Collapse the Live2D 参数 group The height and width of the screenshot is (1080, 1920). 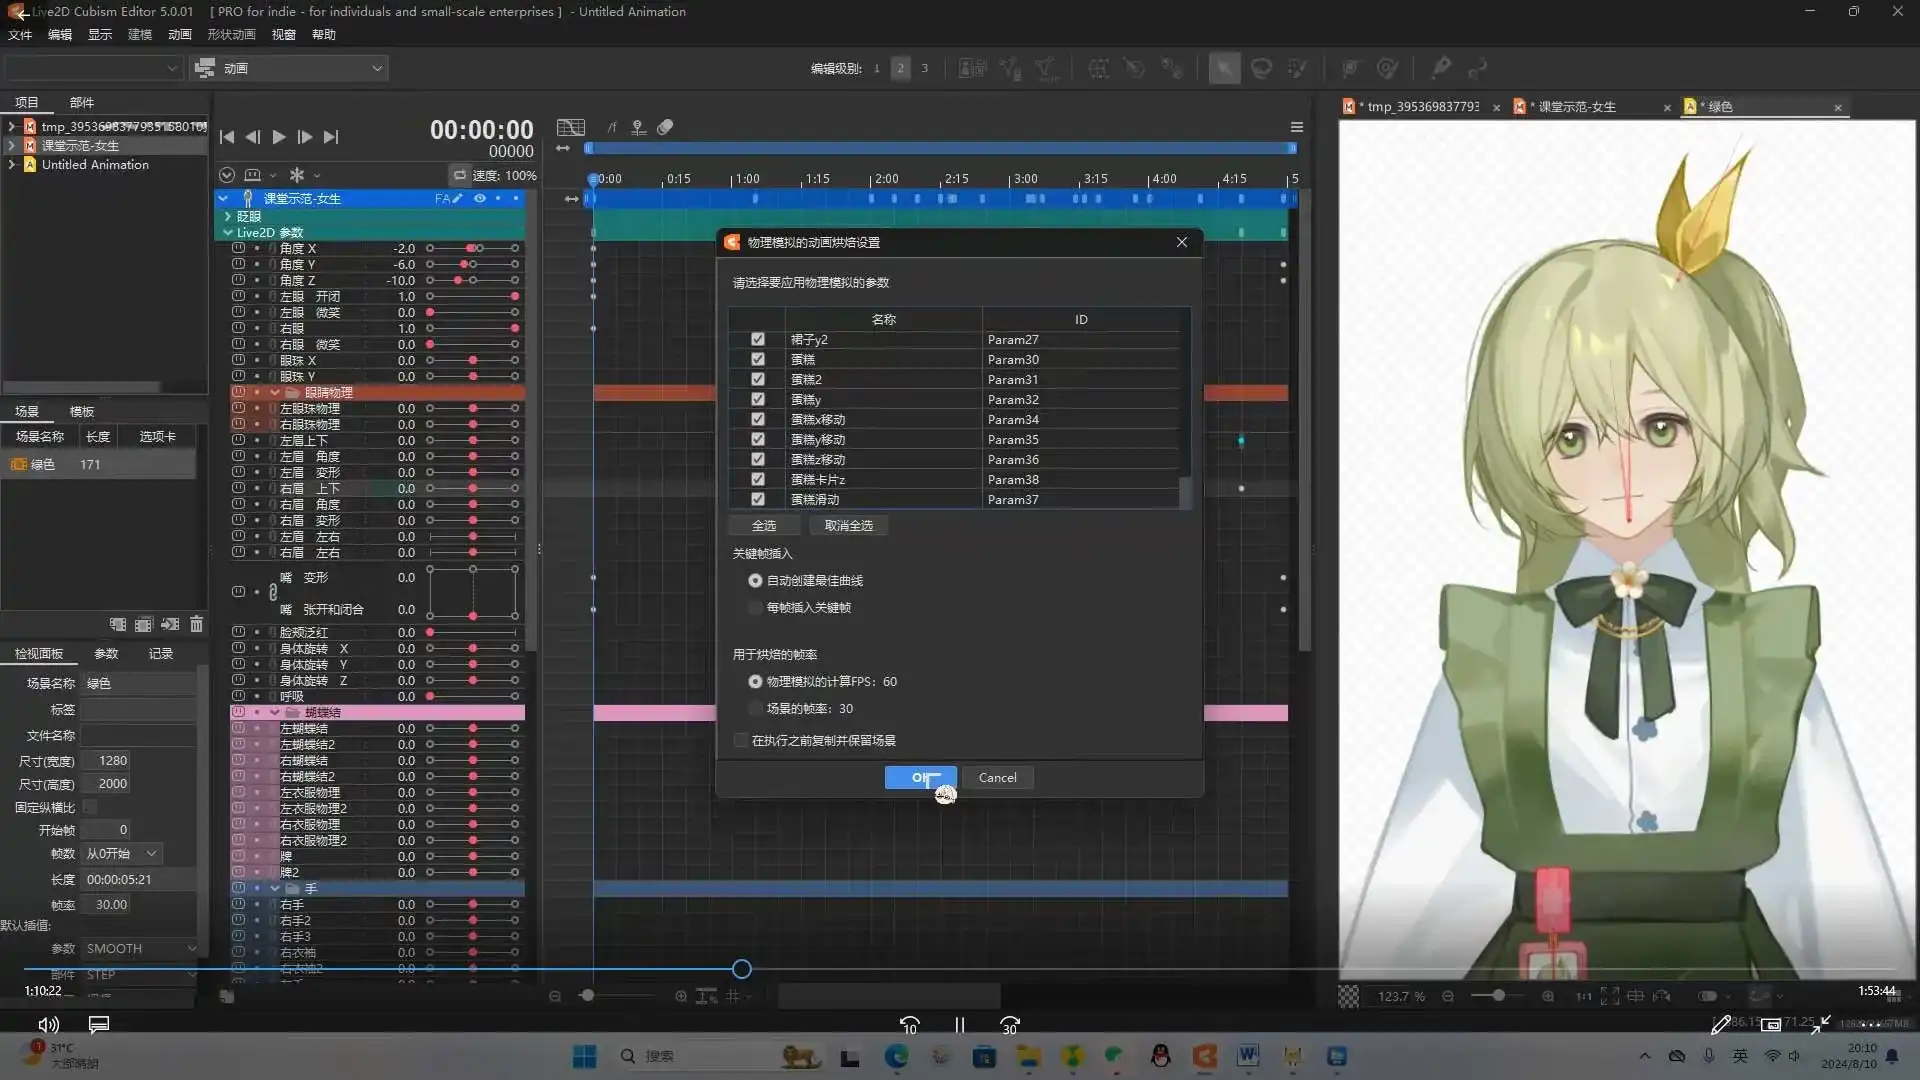(x=227, y=232)
